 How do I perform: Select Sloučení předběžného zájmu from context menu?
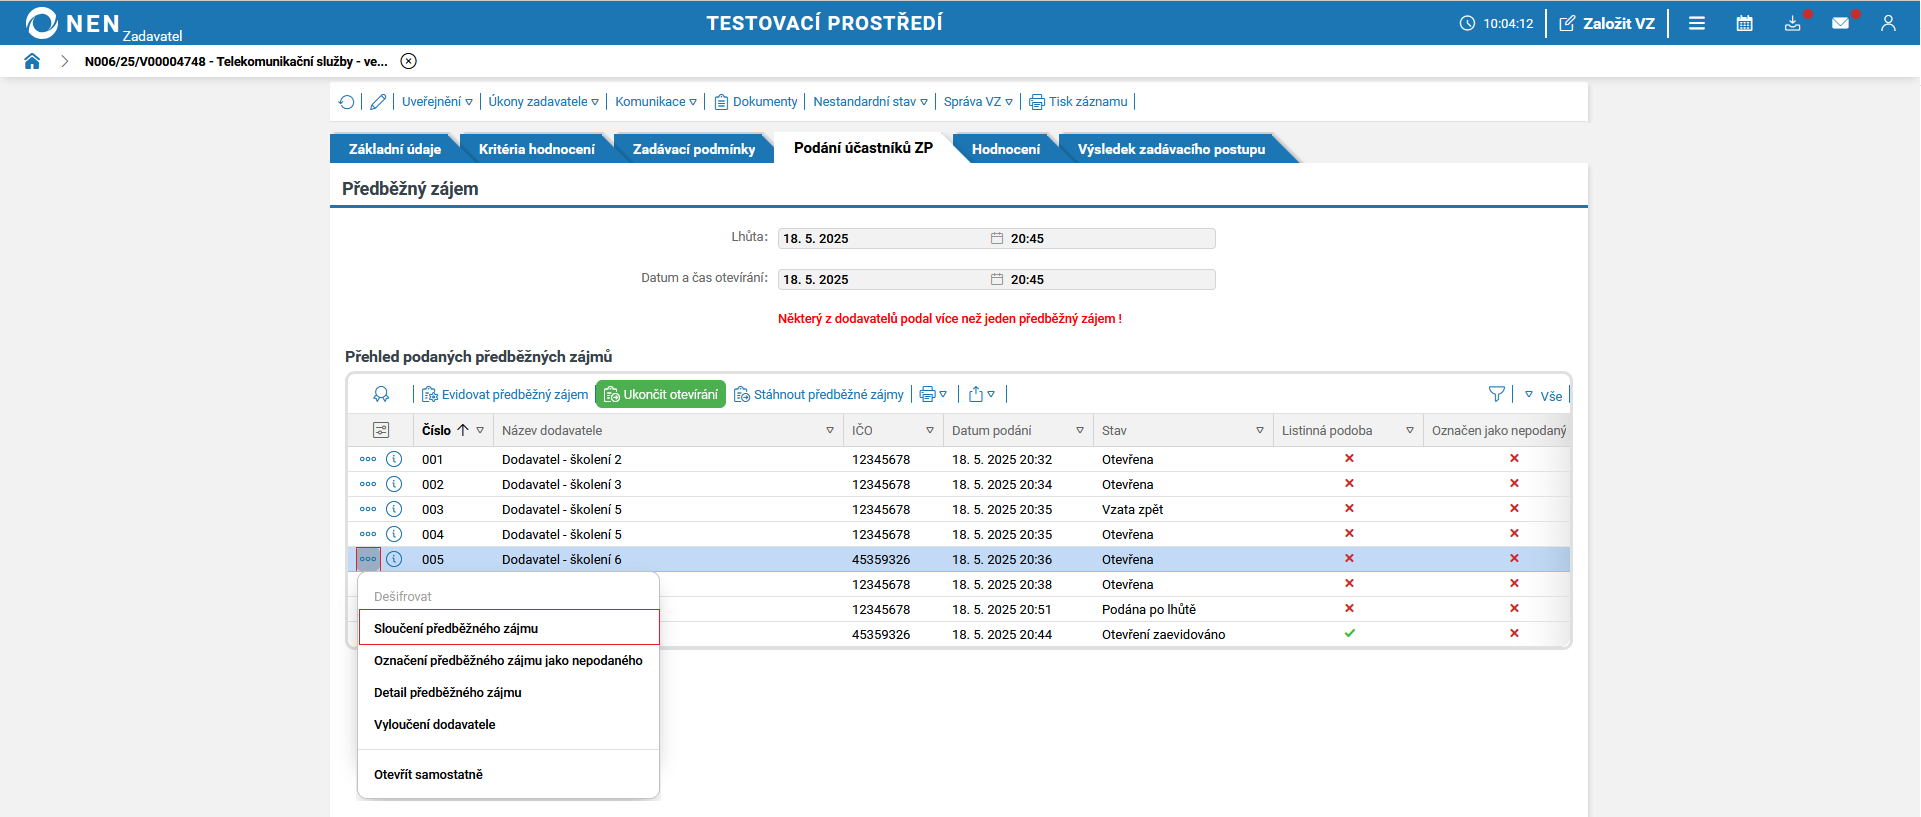pyautogui.click(x=456, y=628)
